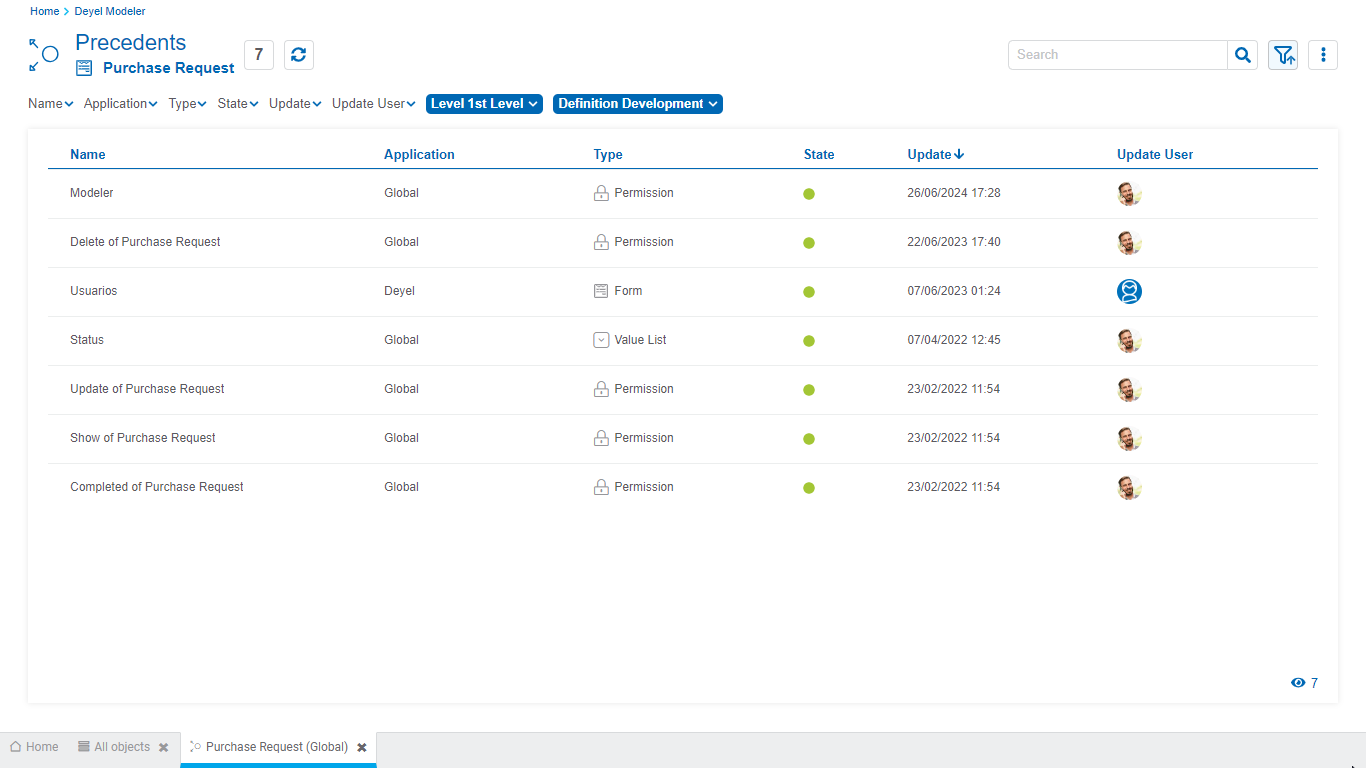Switch to the All objects tab
Viewport: 1366px width, 768px height.
tap(114, 747)
